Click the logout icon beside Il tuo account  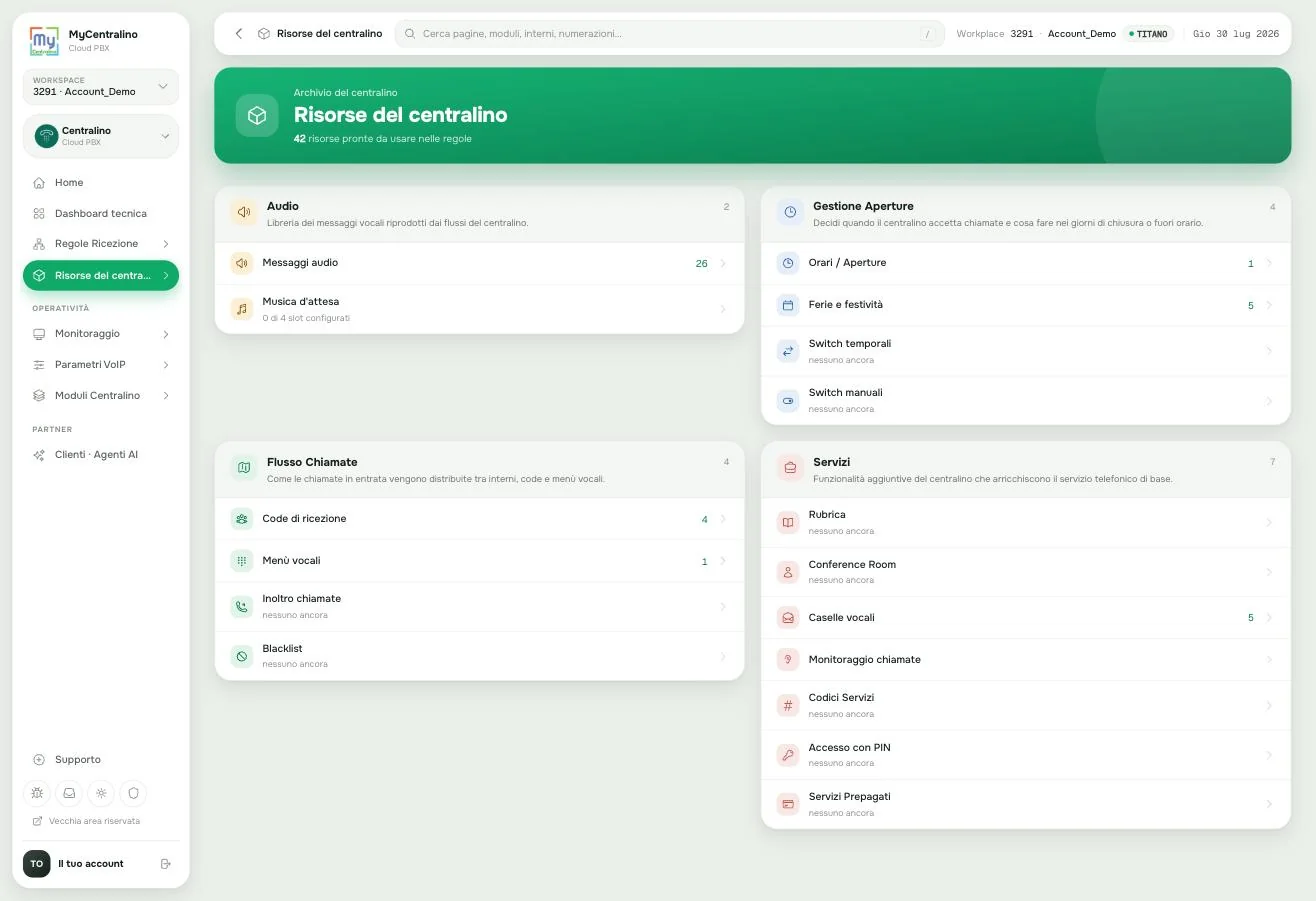166,864
